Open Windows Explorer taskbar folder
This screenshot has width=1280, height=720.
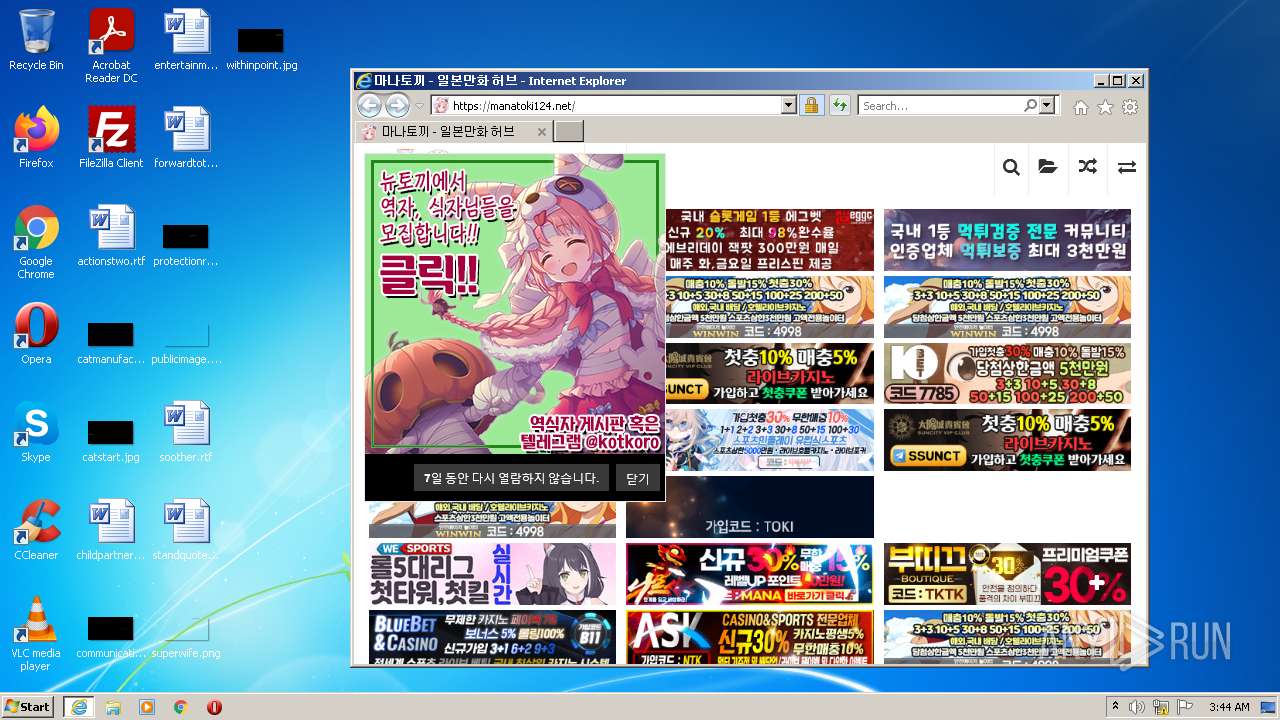coord(113,707)
